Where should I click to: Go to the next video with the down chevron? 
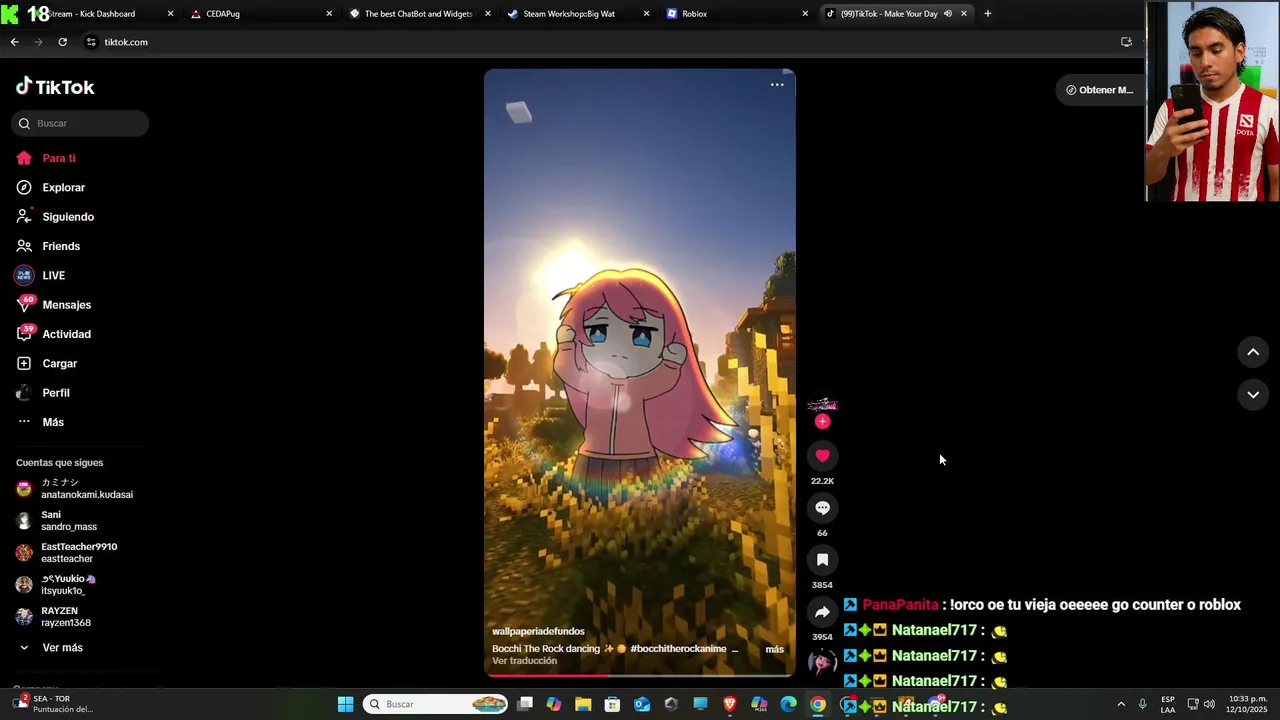pyautogui.click(x=1252, y=395)
